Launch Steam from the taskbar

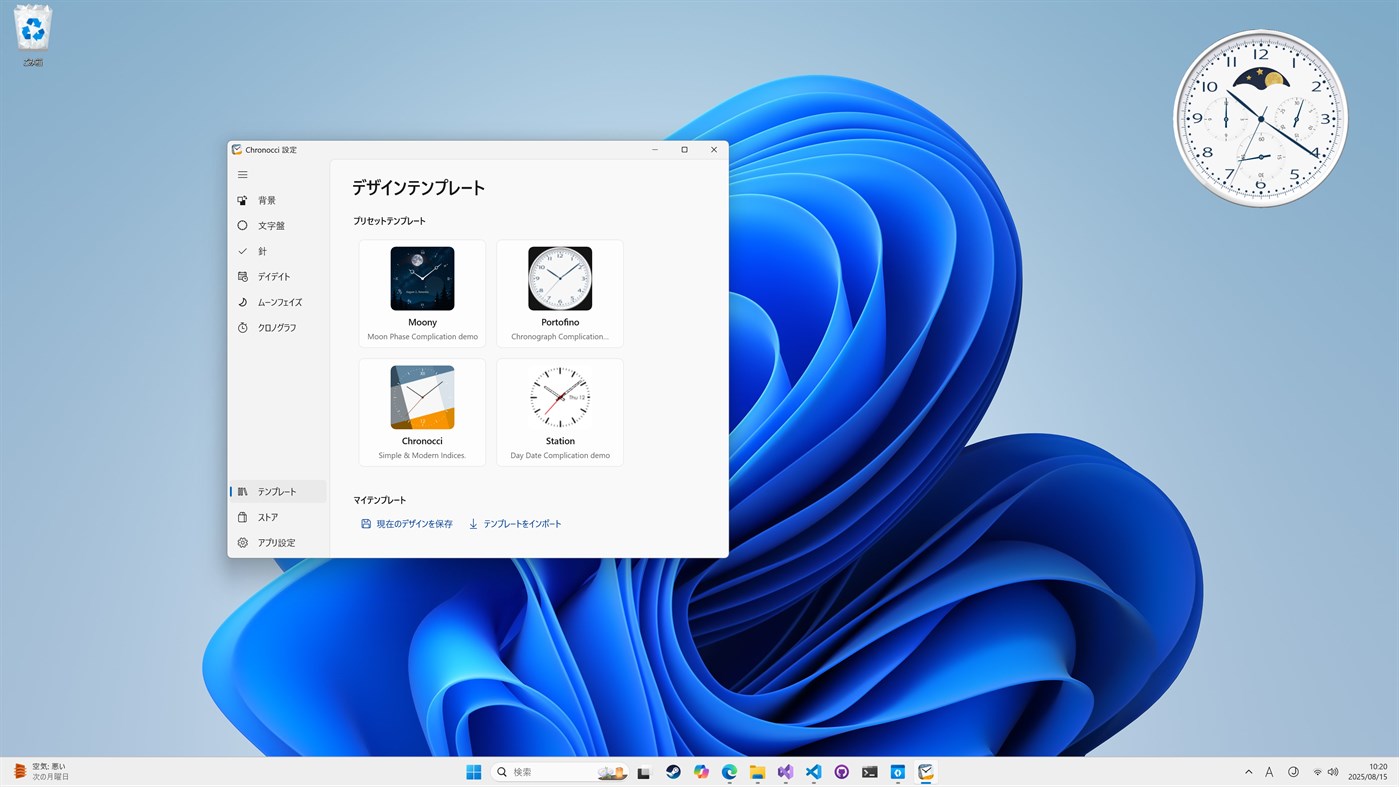pyautogui.click(x=673, y=772)
